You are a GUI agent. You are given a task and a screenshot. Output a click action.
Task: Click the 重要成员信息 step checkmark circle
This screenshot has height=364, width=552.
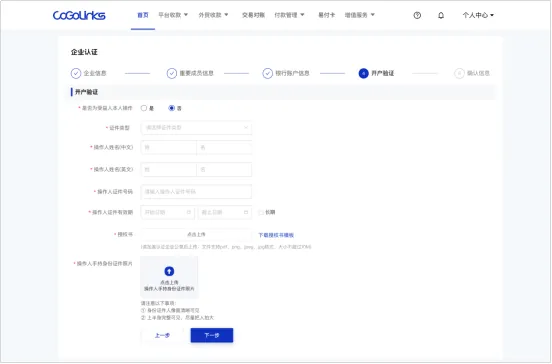171,73
